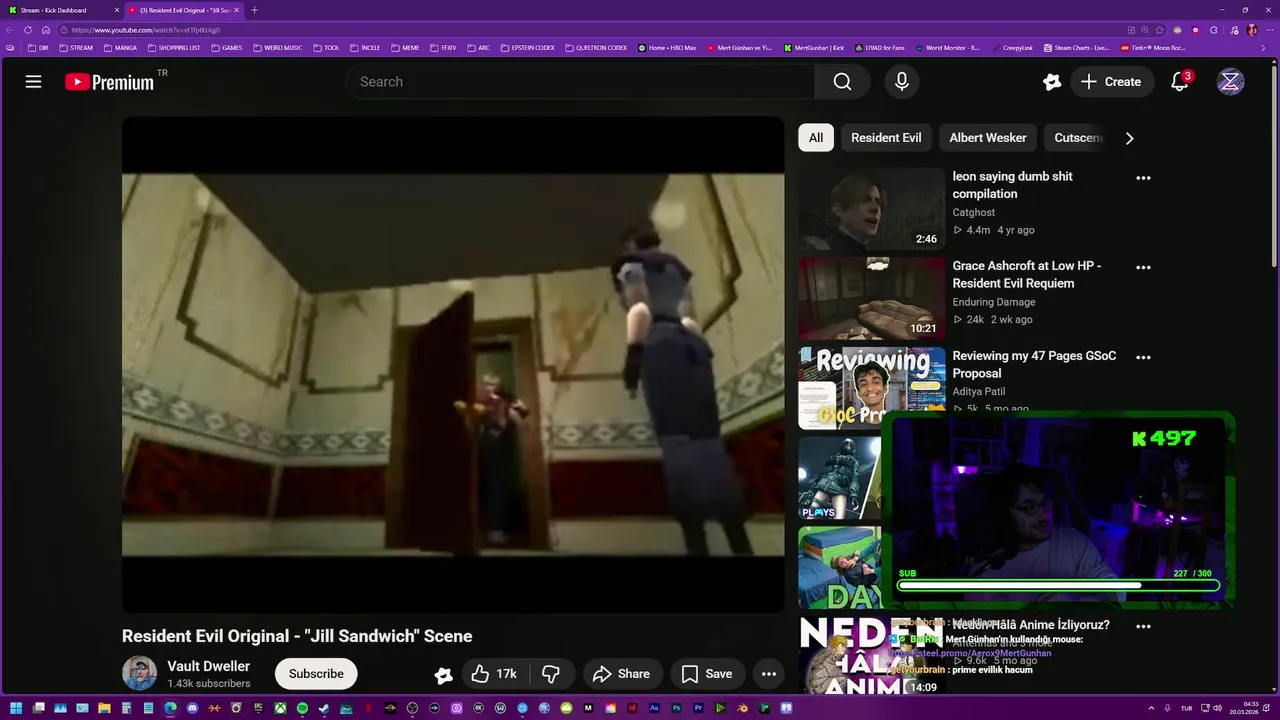Open the GAMES bookmark folder

(x=226, y=47)
